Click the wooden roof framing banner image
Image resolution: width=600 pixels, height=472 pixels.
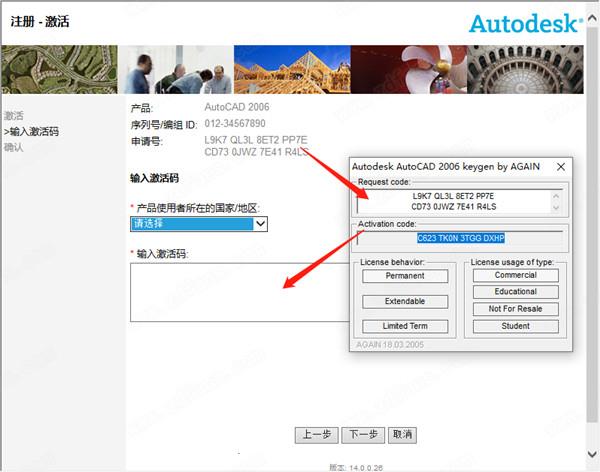pos(292,69)
